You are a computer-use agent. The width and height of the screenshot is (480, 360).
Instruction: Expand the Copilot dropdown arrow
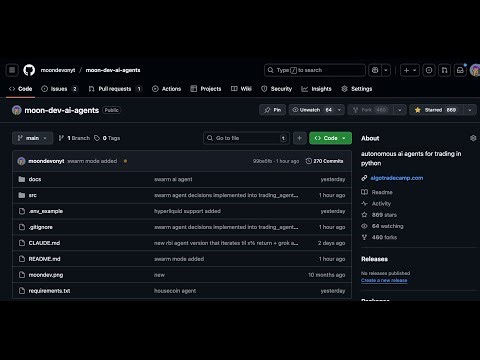coord(386,70)
